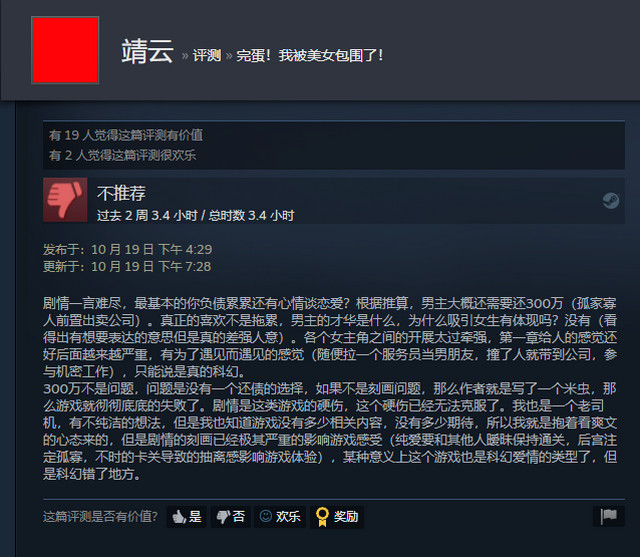The height and width of the screenshot is (557, 640).
Task: Click the 发布于 10 月 19 日 date
Action: pyautogui.click(x=127, y=249)
